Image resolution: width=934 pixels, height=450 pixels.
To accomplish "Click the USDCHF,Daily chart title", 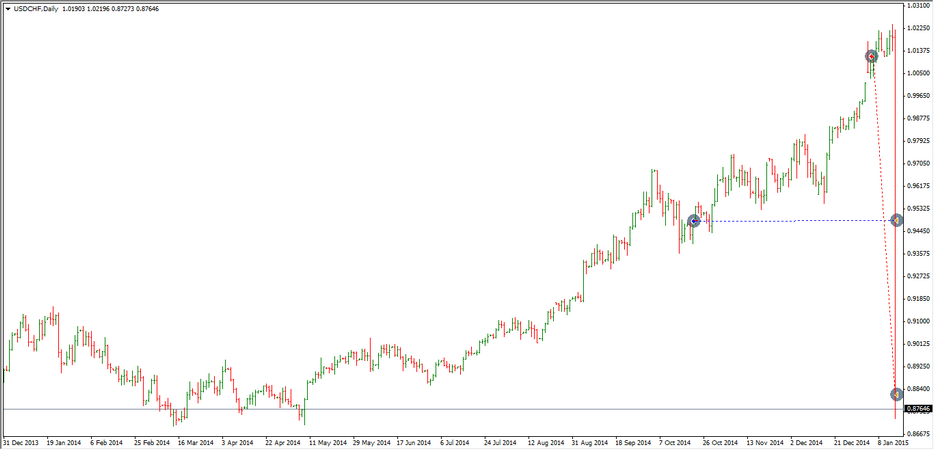I will pyautogui.click(x=37, y=8).
